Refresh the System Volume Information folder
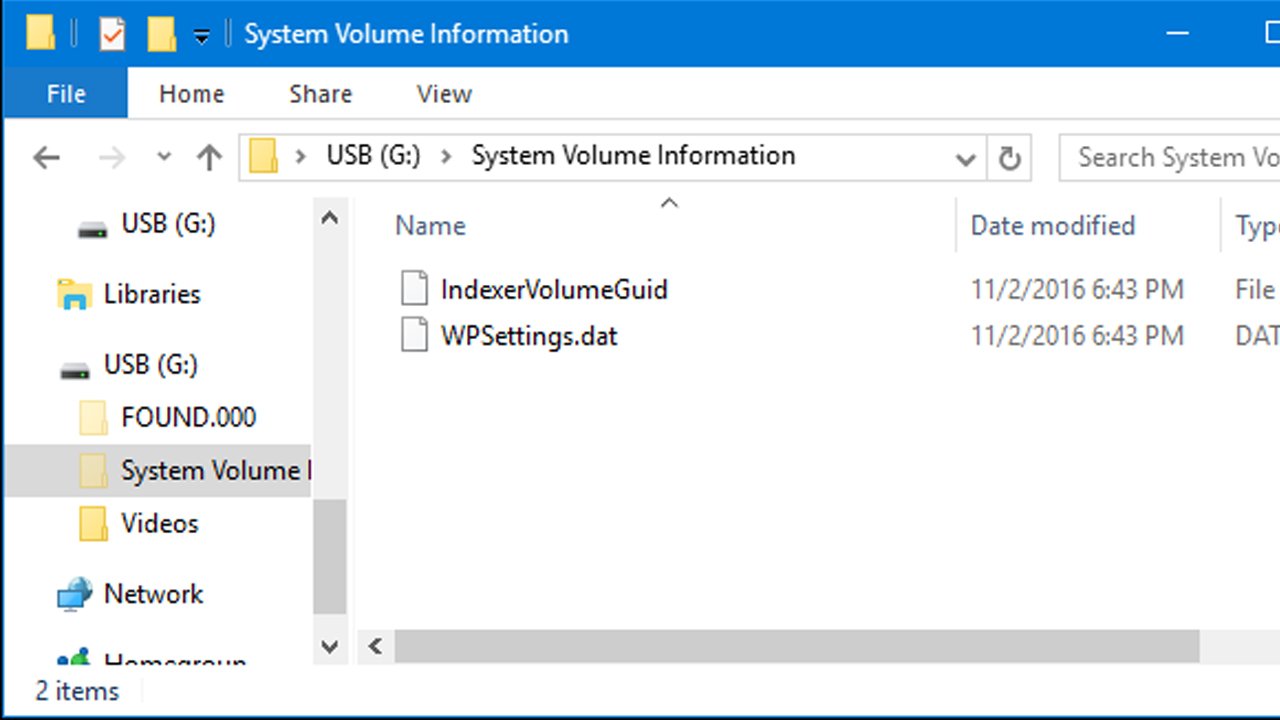The image size is (1280, 720). coord(1010,158)
